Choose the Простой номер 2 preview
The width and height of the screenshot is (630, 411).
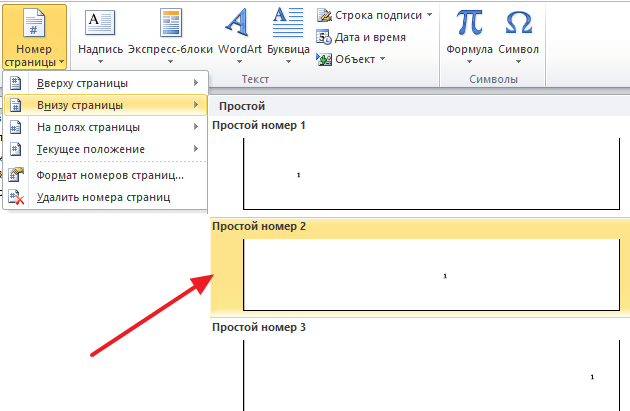click(430, 274)
